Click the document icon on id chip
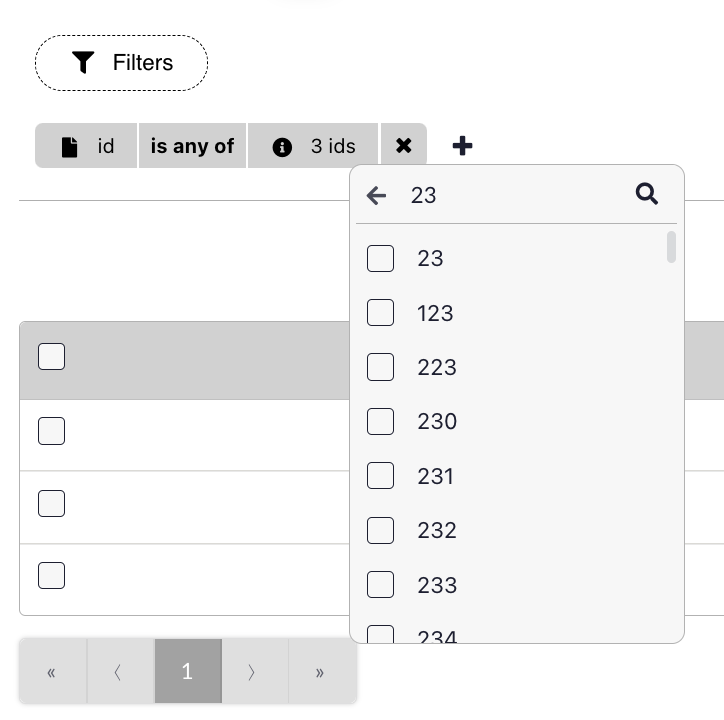724x720 pixels. pyautogui.click(x=69, y=147)
